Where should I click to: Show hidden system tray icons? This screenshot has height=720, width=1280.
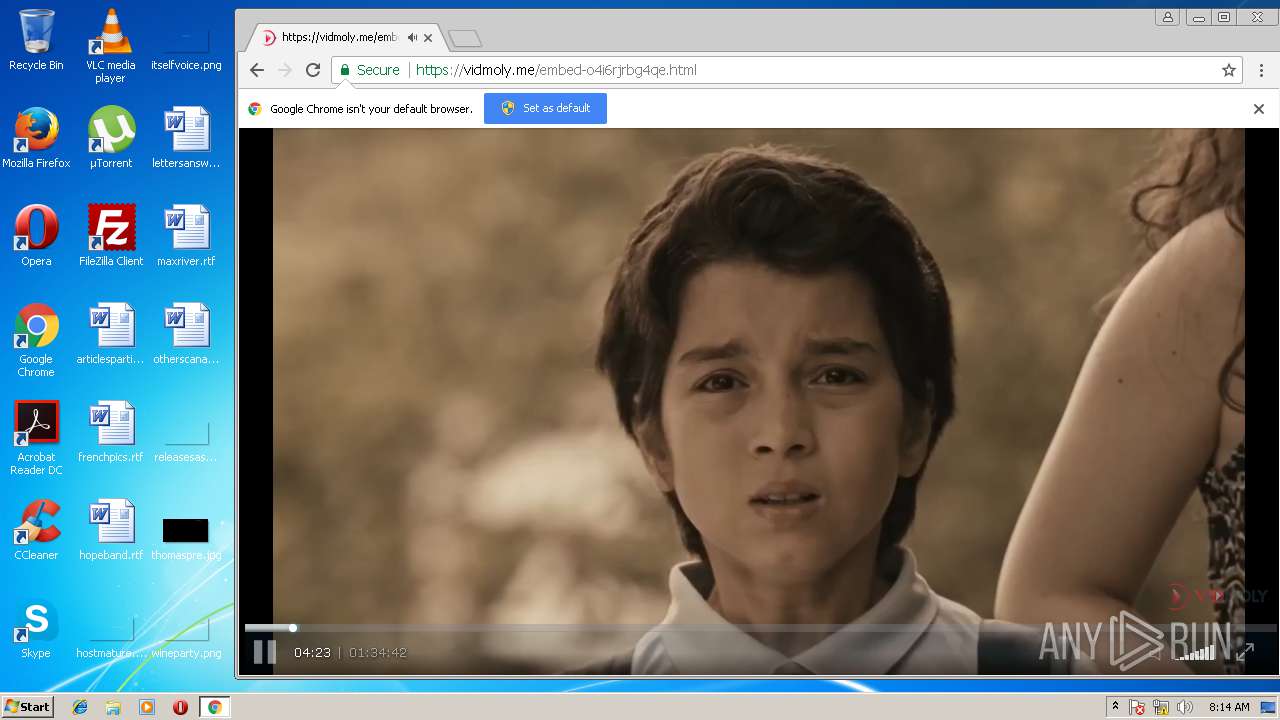pyautogui.click(x=1115, y=707)
